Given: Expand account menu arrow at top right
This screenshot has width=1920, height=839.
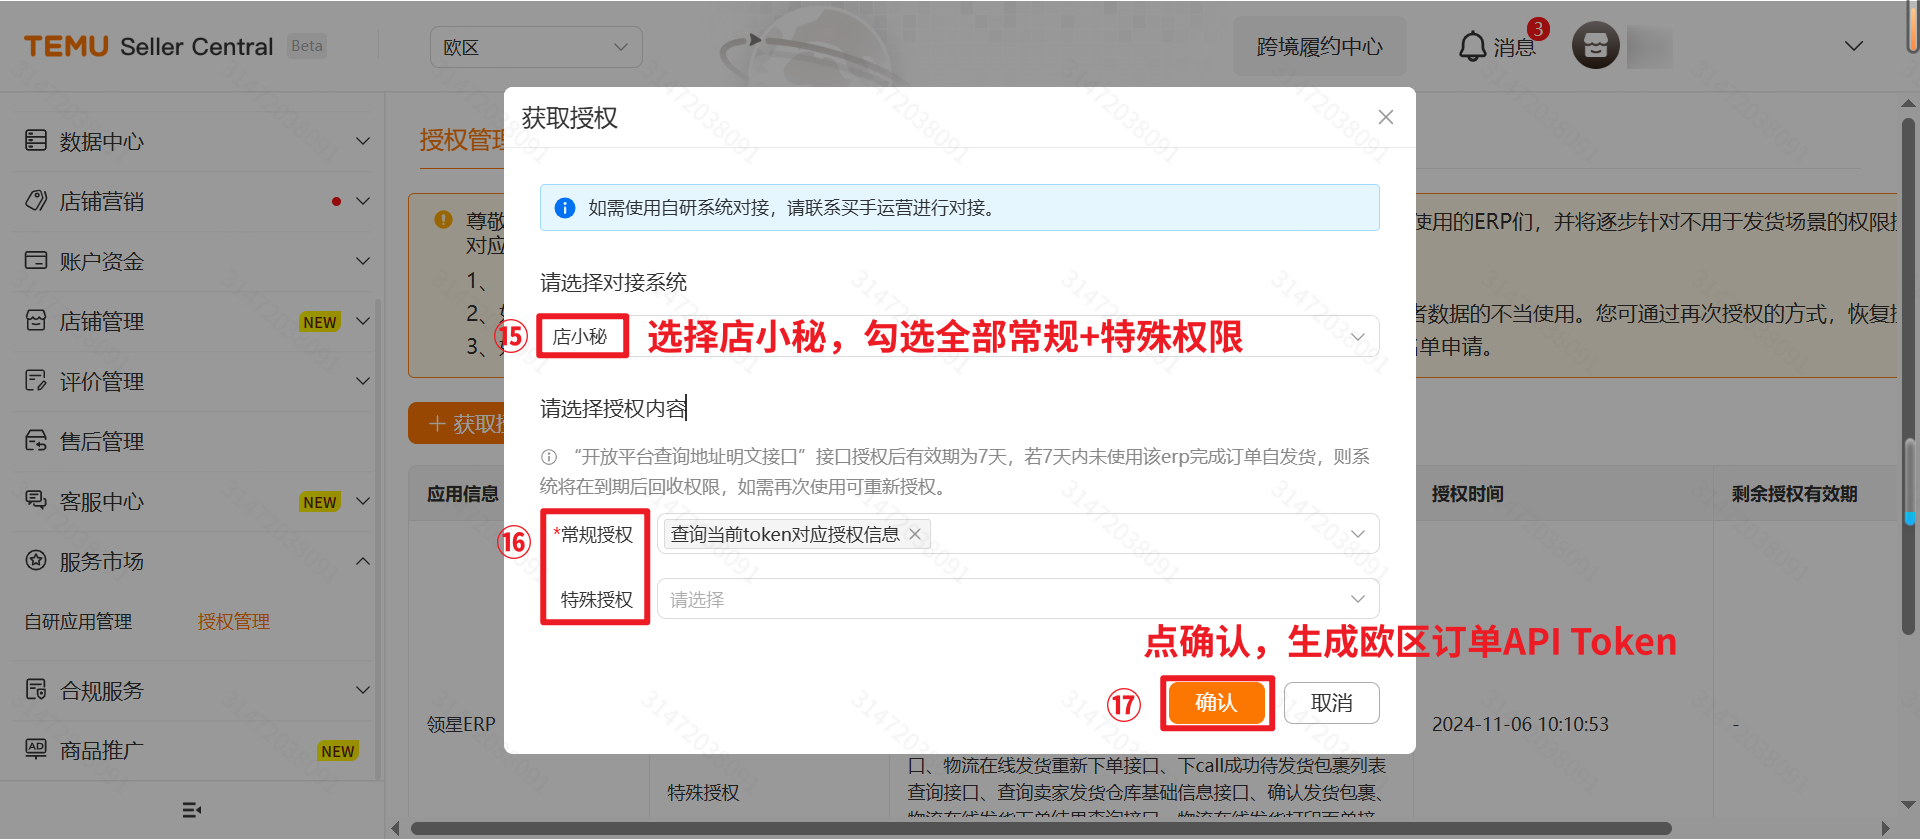Looking at the screenshot, I should [1854, 46].
